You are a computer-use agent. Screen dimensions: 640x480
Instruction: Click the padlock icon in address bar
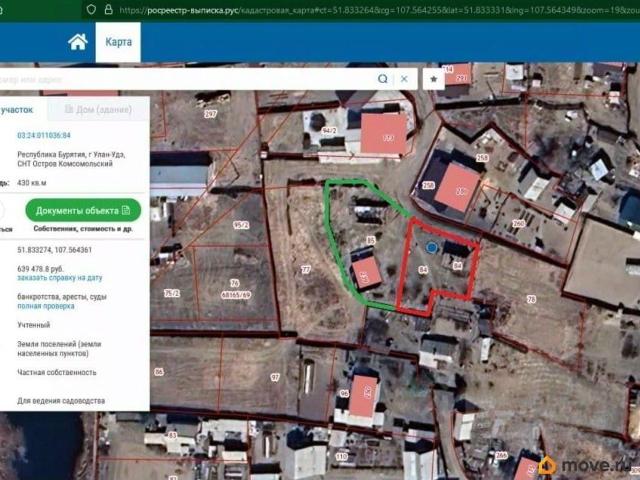(x=109, y=9)
